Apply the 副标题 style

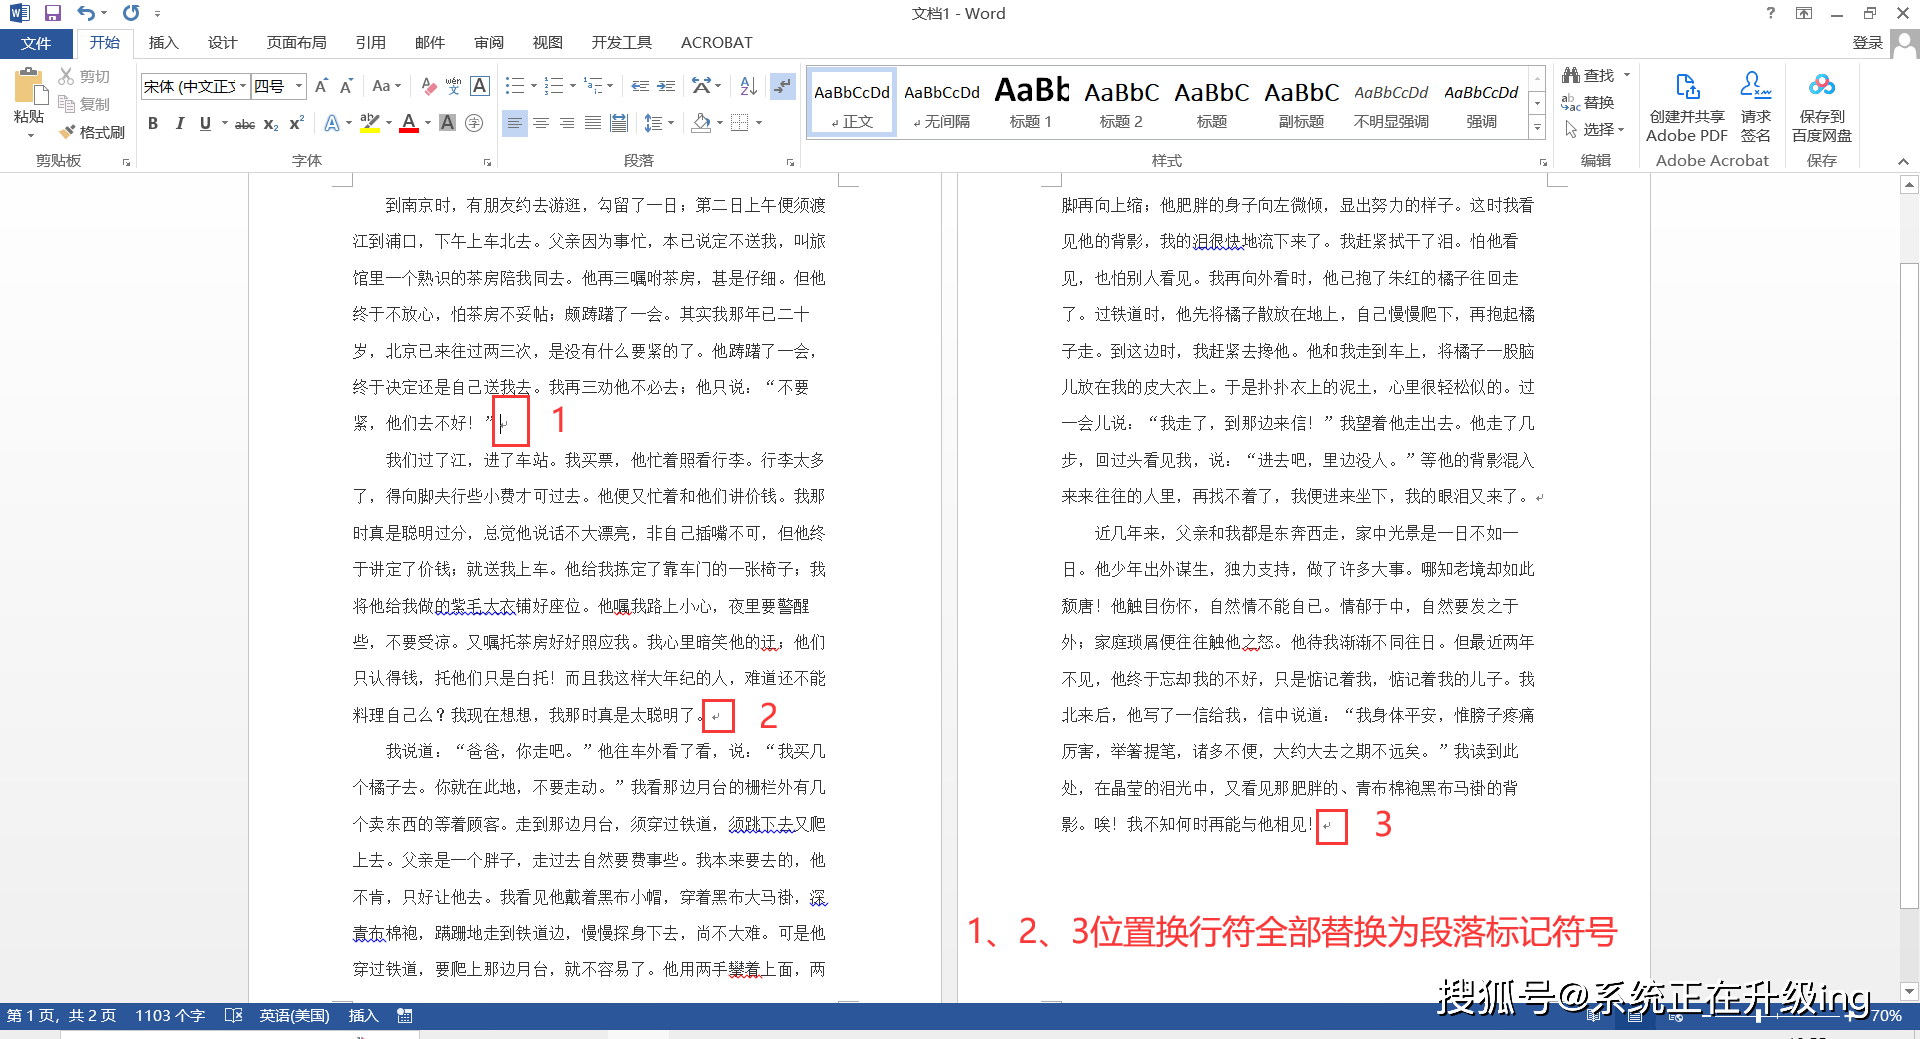1301,103
